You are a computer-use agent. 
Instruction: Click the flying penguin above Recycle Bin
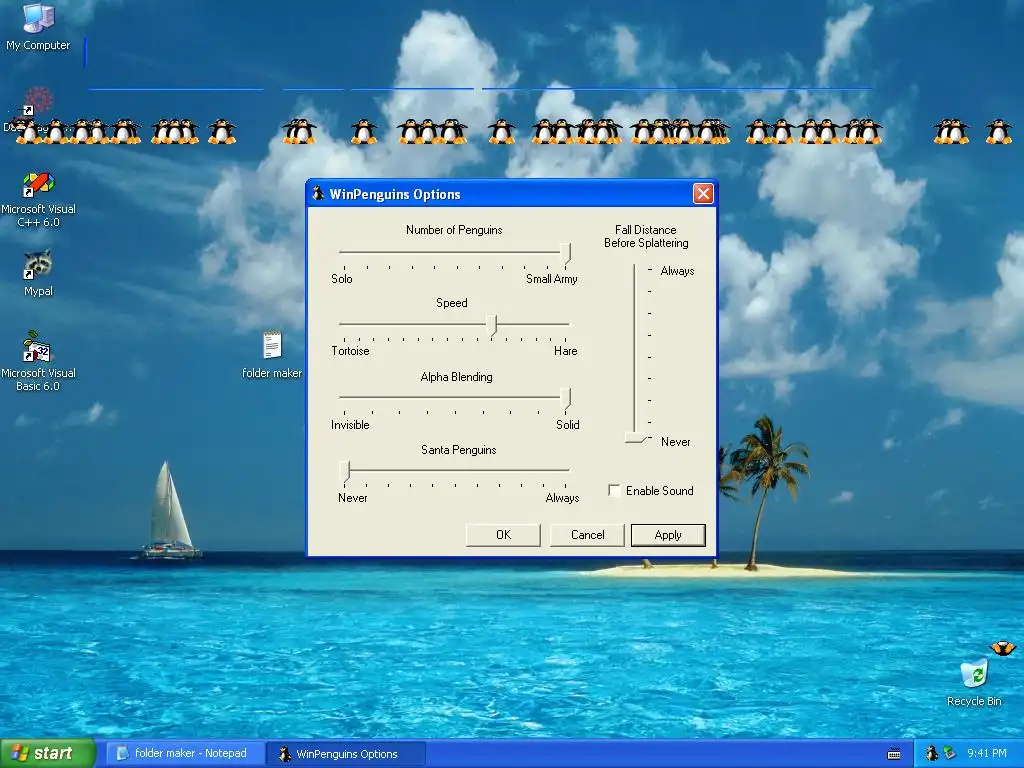click(x=1002, y=648)
